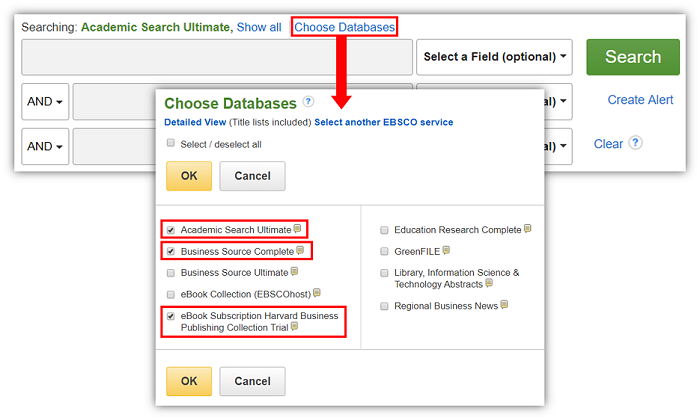Open first Select a Field (optional) dropdown
This screenshot has width=700, height=420.
494,57
